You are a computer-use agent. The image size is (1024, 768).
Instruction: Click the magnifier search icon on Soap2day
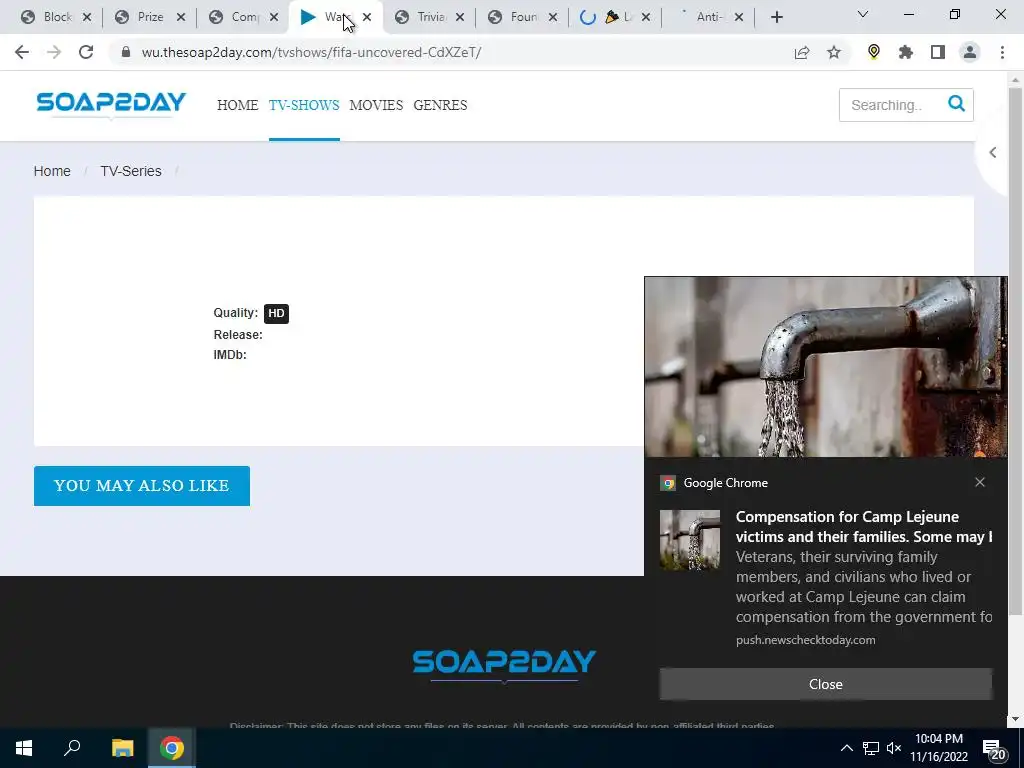tap(956, 104)
